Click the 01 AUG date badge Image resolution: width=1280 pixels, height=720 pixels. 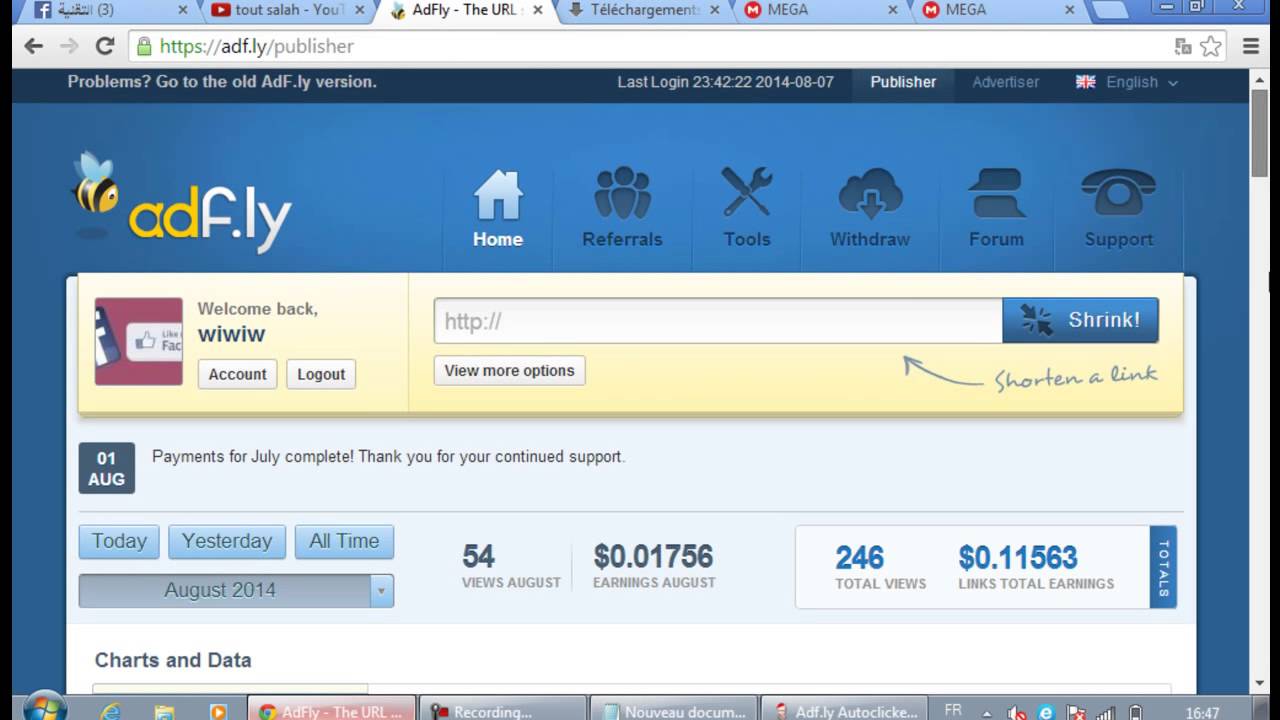click(x=107, y=469)
